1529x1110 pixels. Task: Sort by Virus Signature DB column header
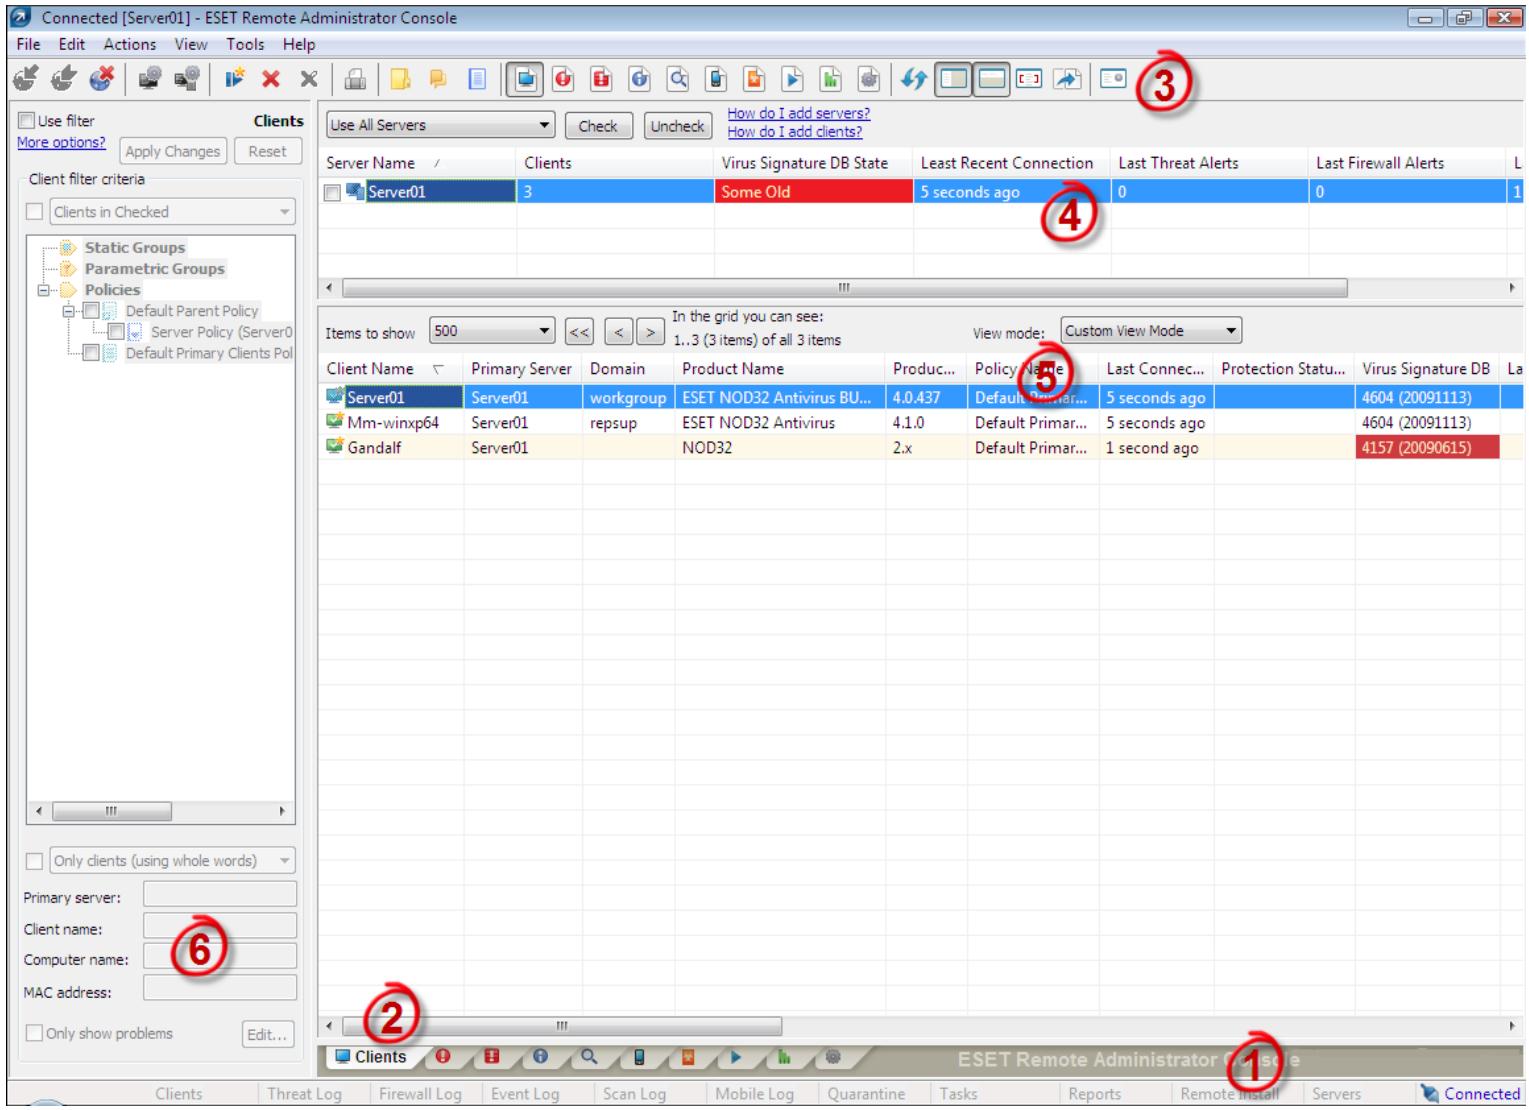tap(1426, 369)
